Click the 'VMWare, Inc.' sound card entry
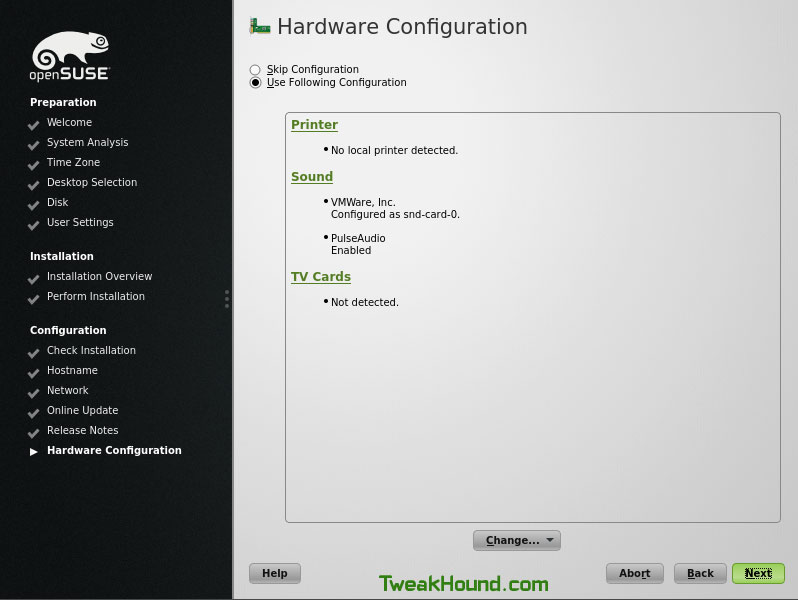The height and width of the screenshot is (600, 798). [363, 202]
